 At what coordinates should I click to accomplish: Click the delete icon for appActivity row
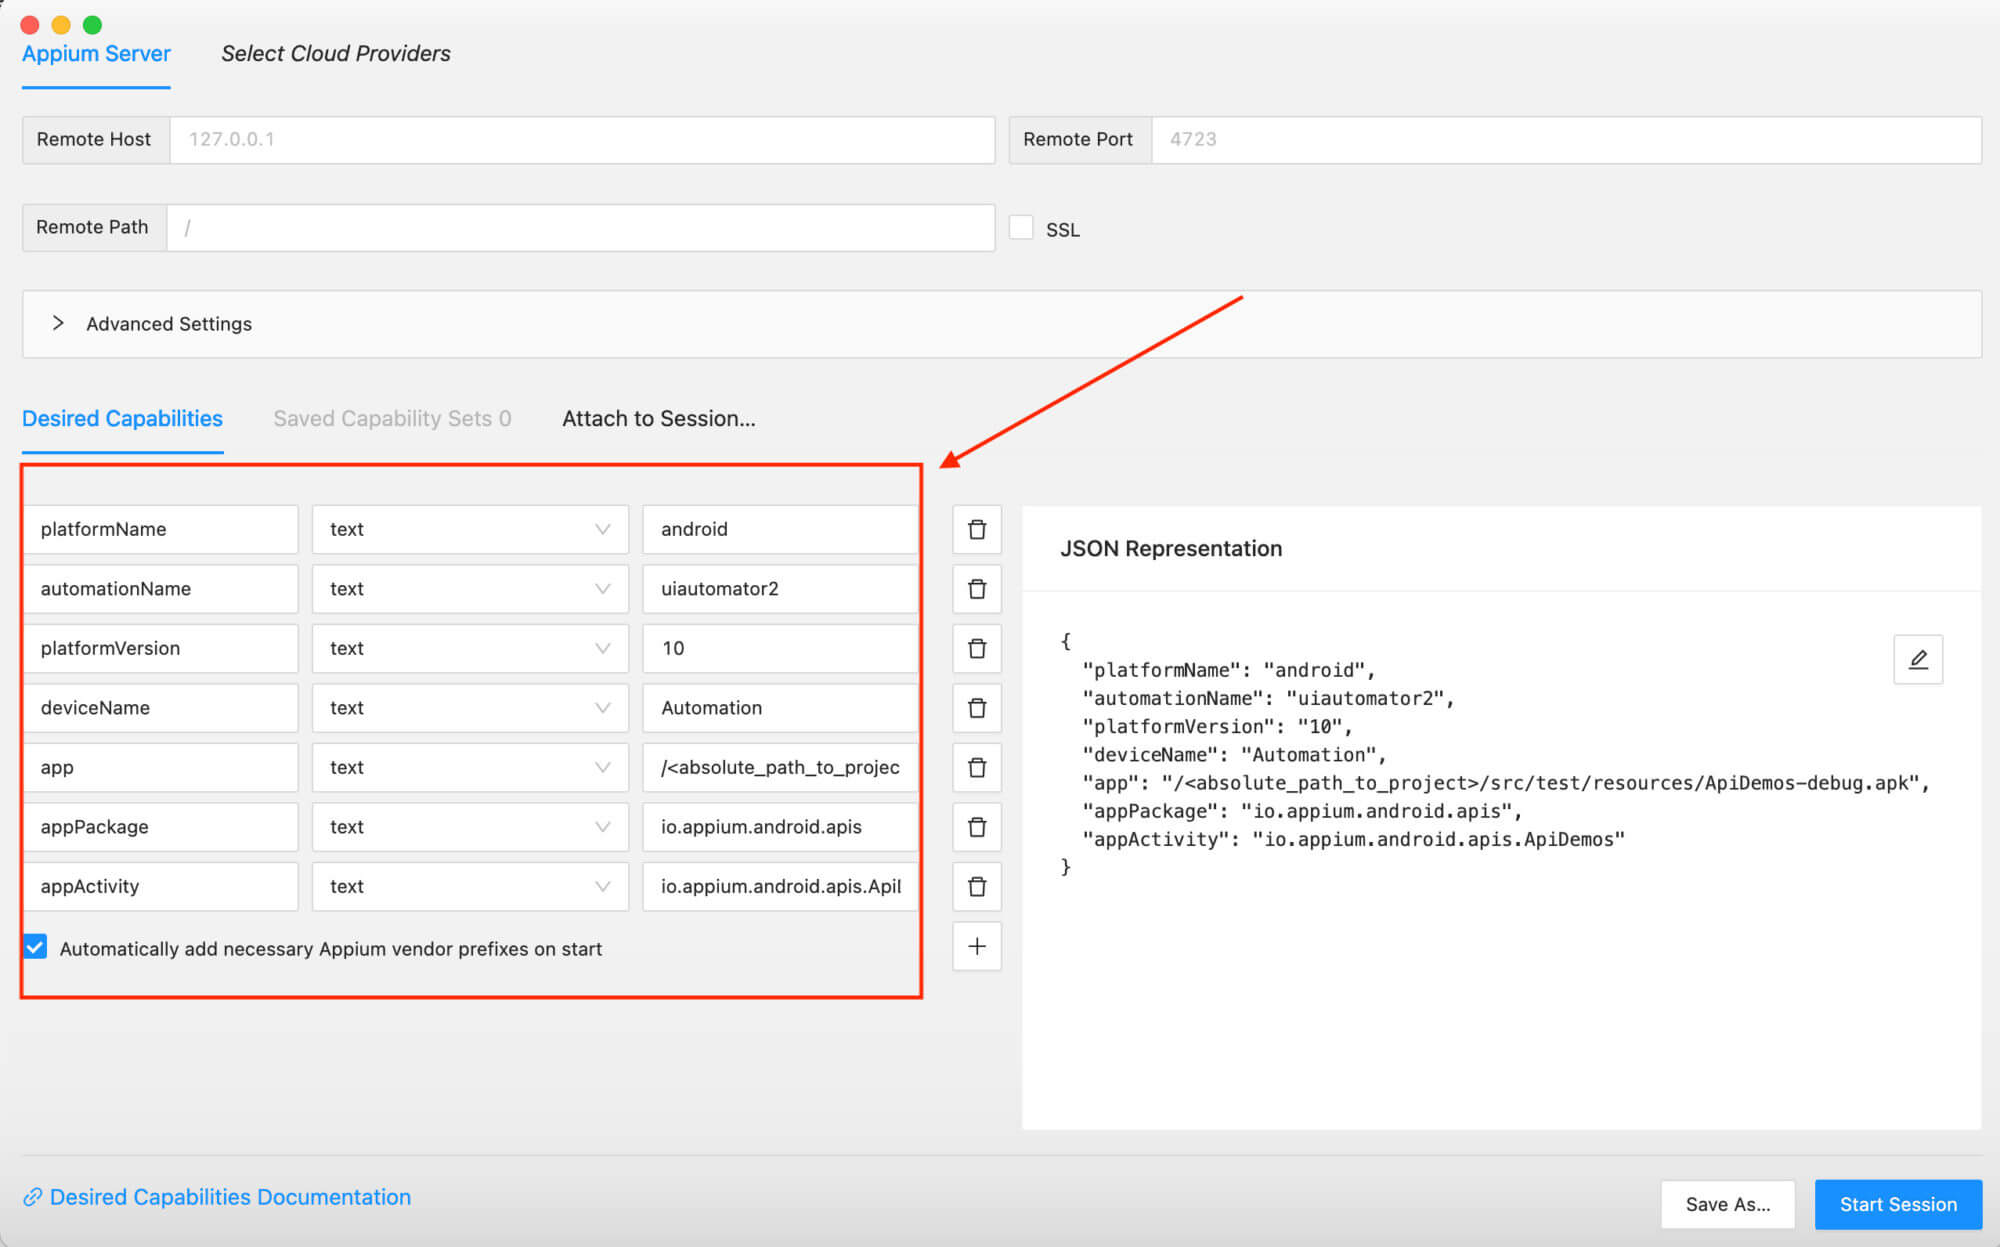(976, 886)
